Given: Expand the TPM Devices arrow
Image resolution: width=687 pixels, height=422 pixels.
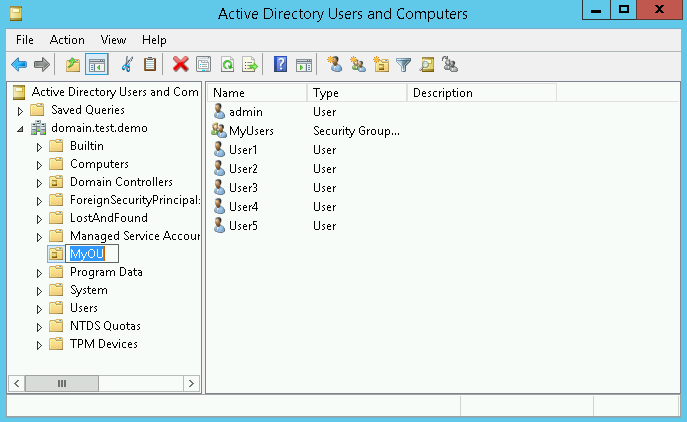Looking at the screenshot, I should [x=39, y=345].
